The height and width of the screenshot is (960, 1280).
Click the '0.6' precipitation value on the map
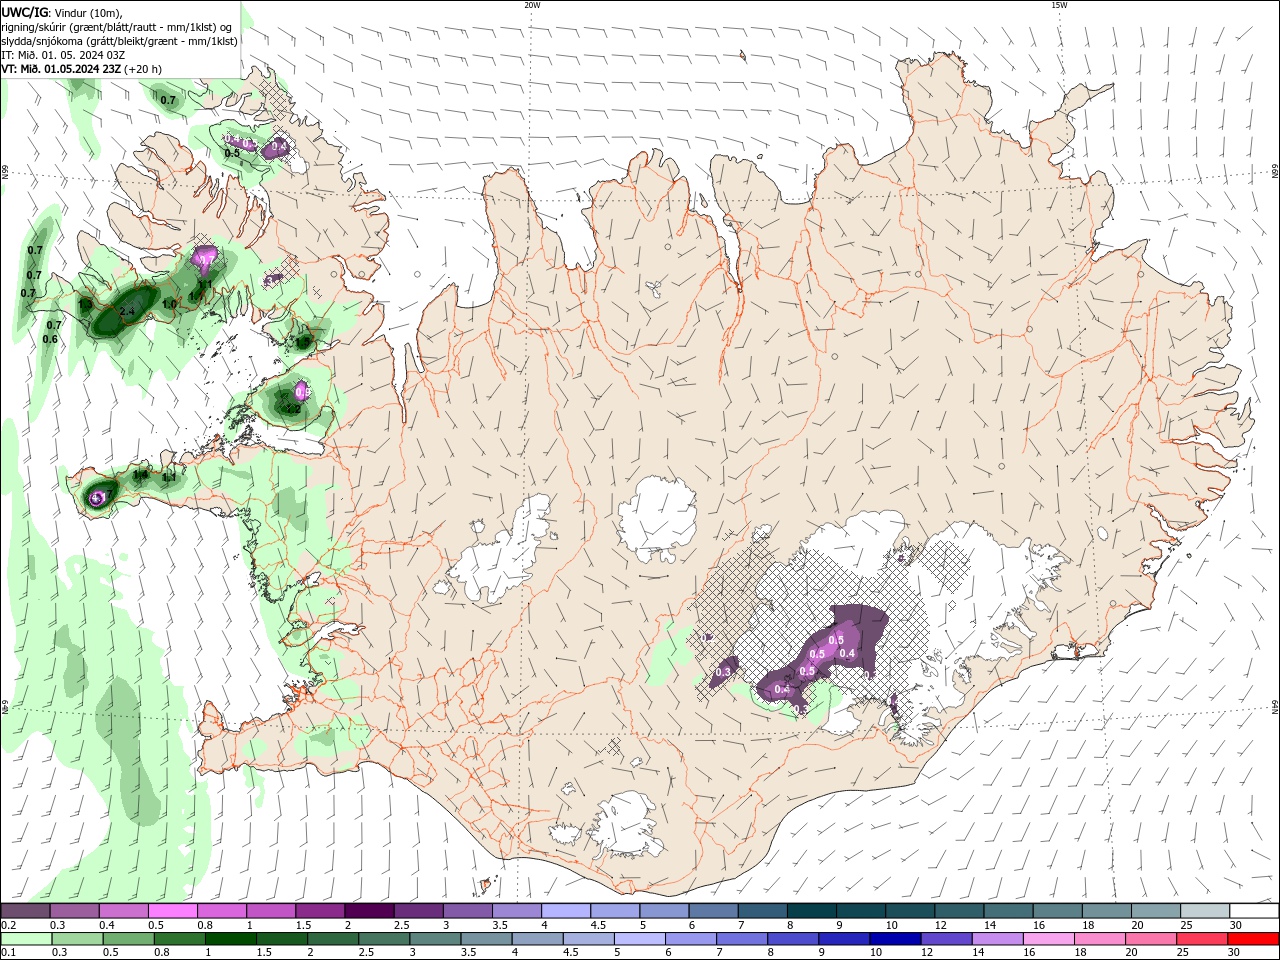pyautogui.click(x=50, y=339)
